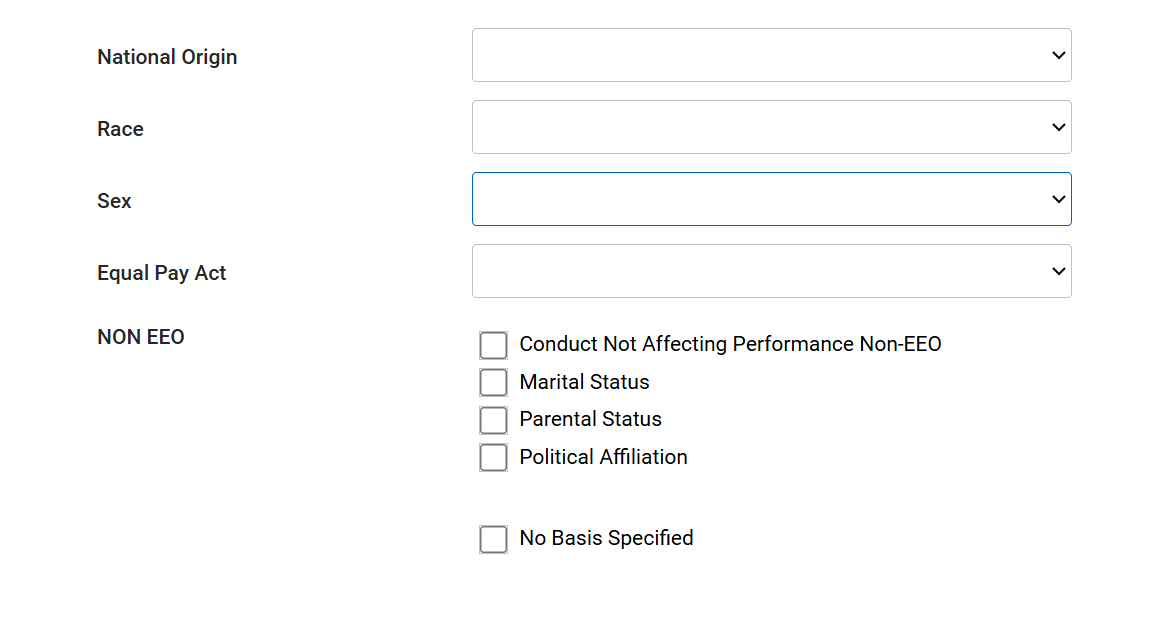Click the "National Origin" field label
This screenshot has height=619, width=1158.
pyautogui.click(x=167, y=57)
